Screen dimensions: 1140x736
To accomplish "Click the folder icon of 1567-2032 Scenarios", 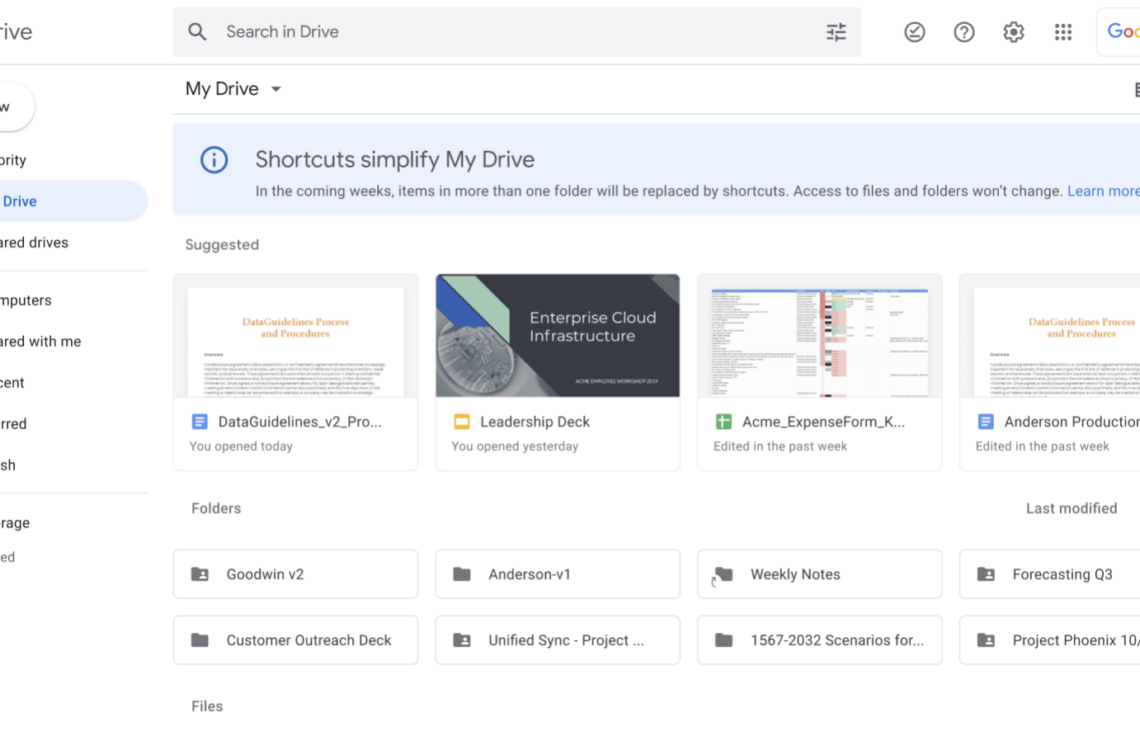I will pyautogui.click(x=723, y=640).
